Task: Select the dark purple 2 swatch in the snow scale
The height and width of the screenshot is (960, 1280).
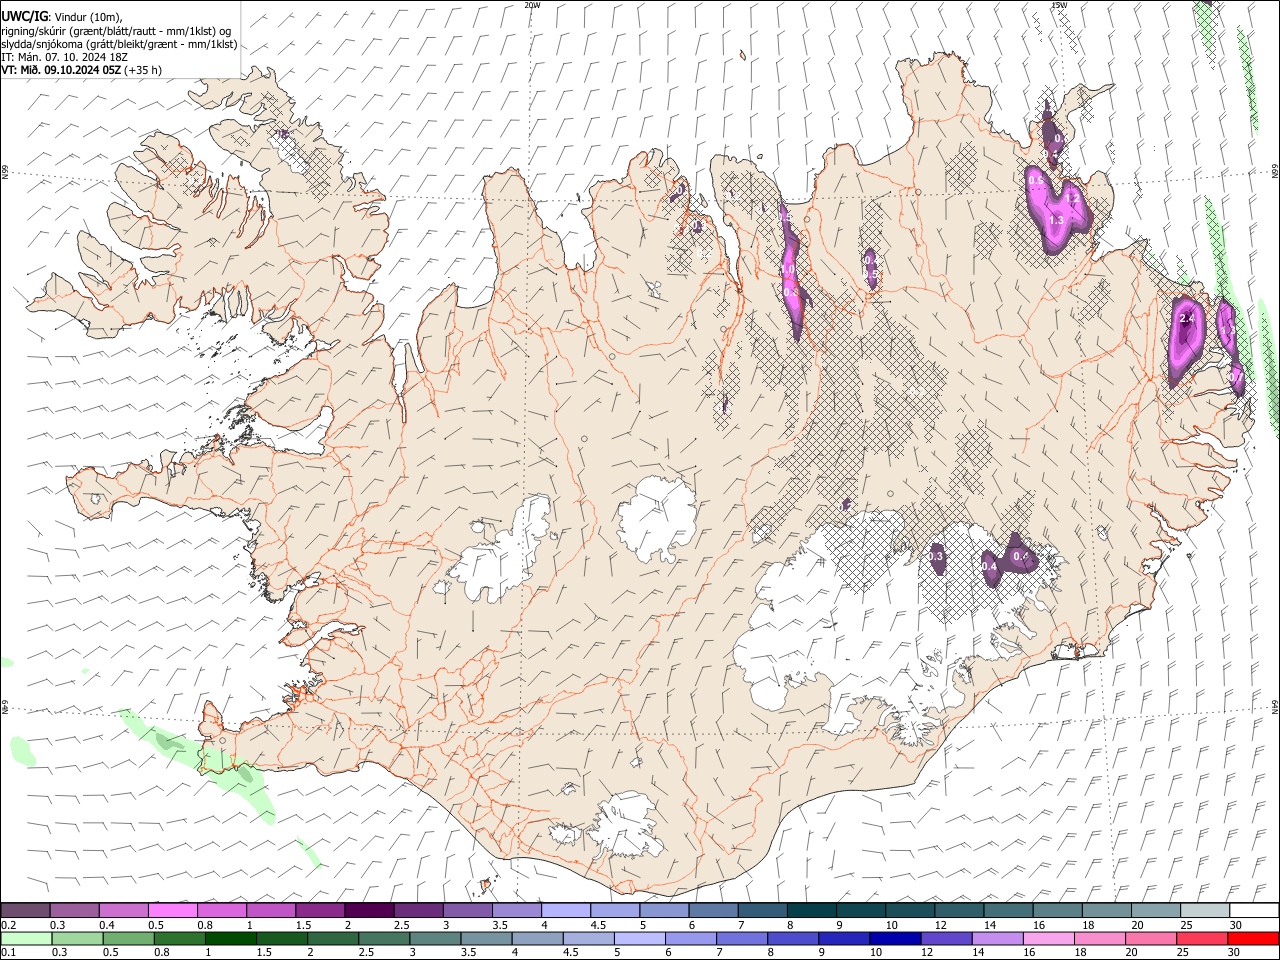Action: click(369, 911)
